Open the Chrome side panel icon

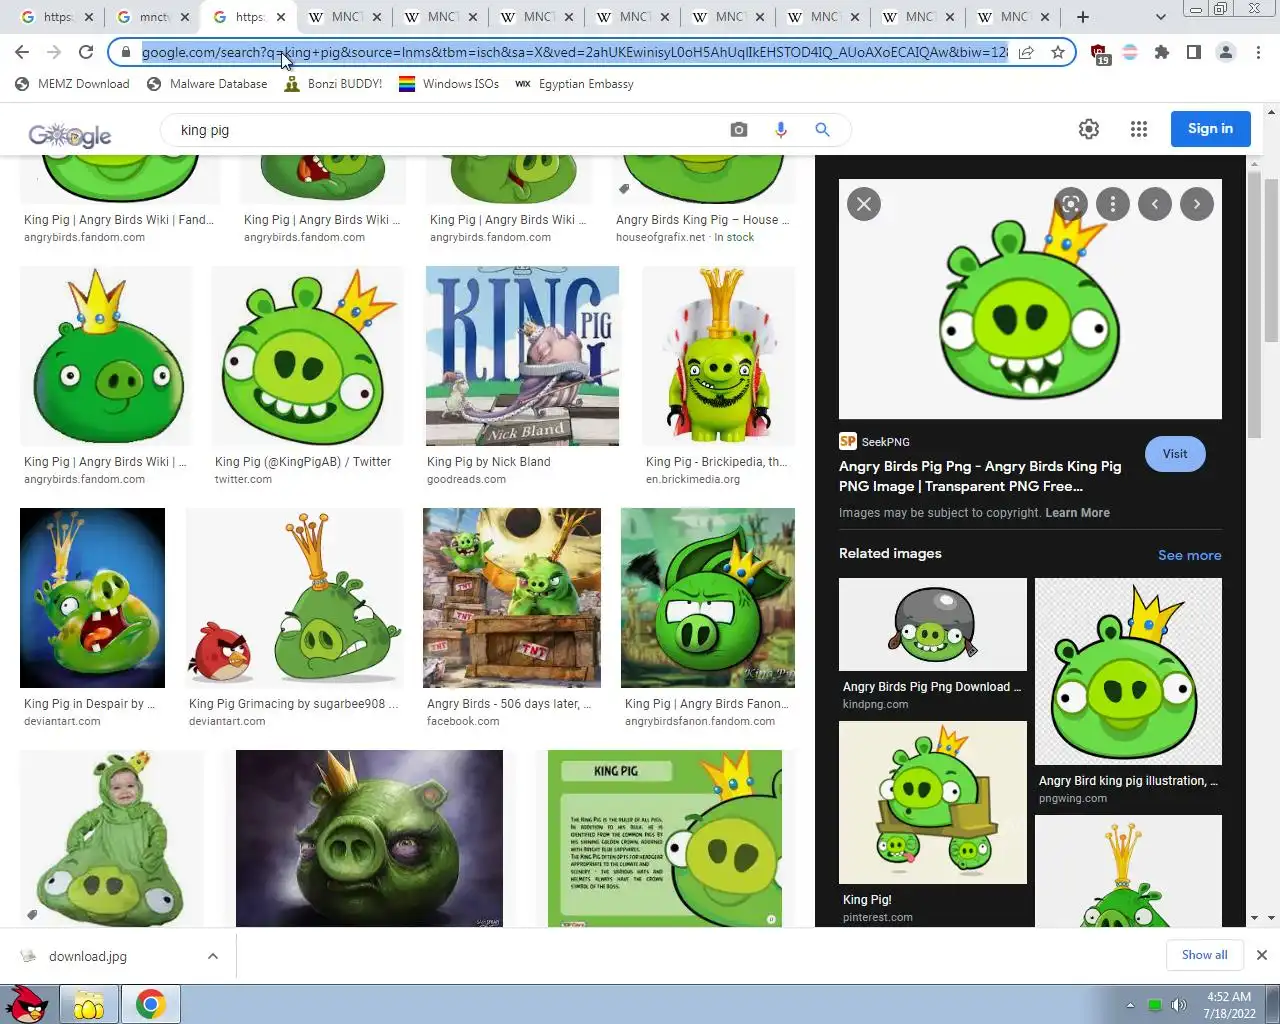tap(1194, 52)
